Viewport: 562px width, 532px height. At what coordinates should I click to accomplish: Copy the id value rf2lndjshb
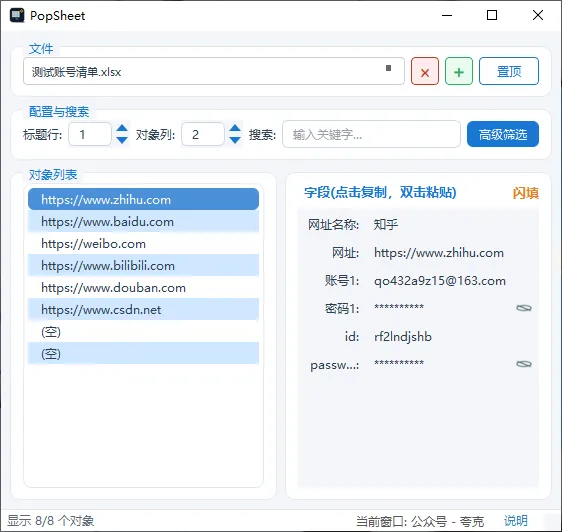point(403,337)
